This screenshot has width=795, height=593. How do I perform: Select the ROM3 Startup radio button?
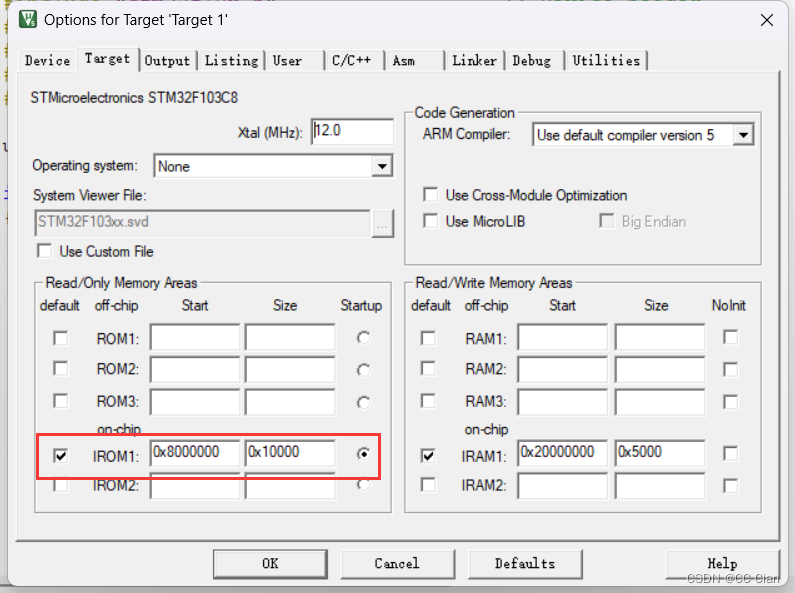tap(363, 402)
